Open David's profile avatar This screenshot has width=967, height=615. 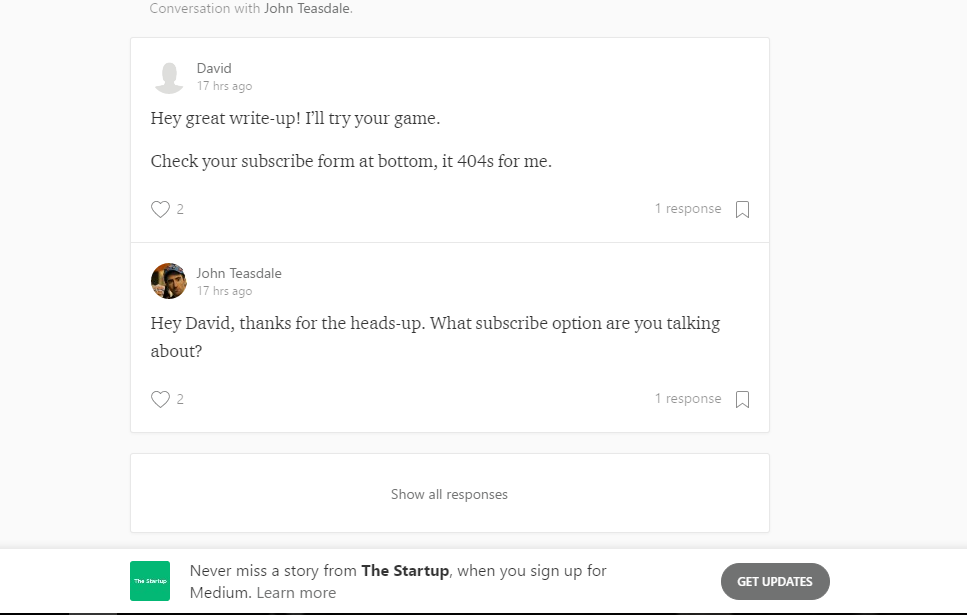pyautogui.click(x=168, y=76)
